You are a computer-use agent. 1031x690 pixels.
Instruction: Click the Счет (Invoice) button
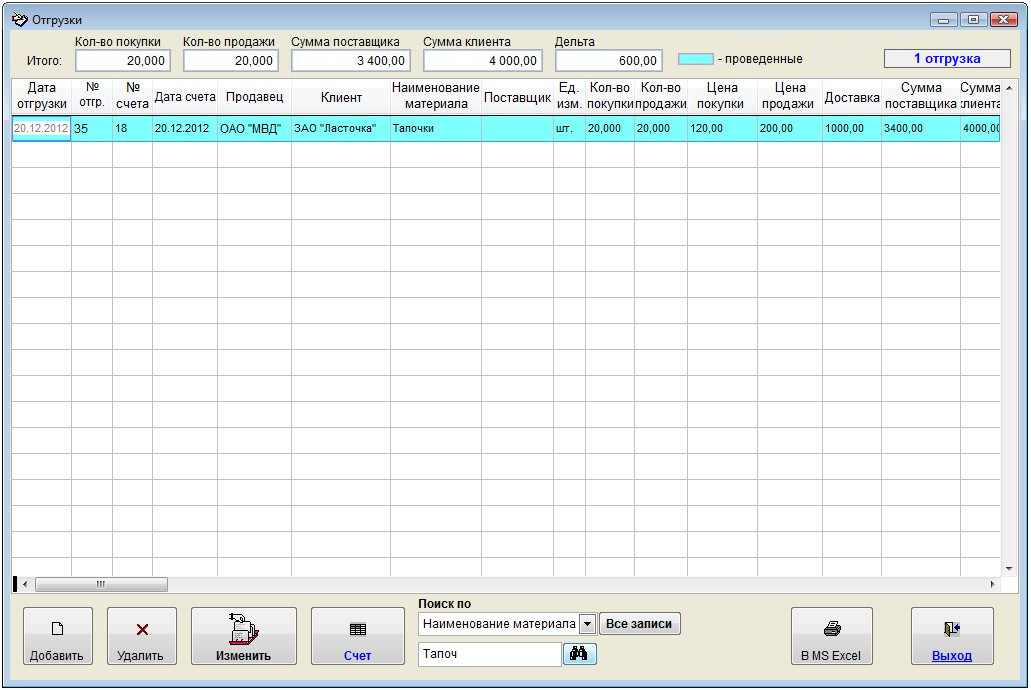pyautogui.click(x=357, y=636)
